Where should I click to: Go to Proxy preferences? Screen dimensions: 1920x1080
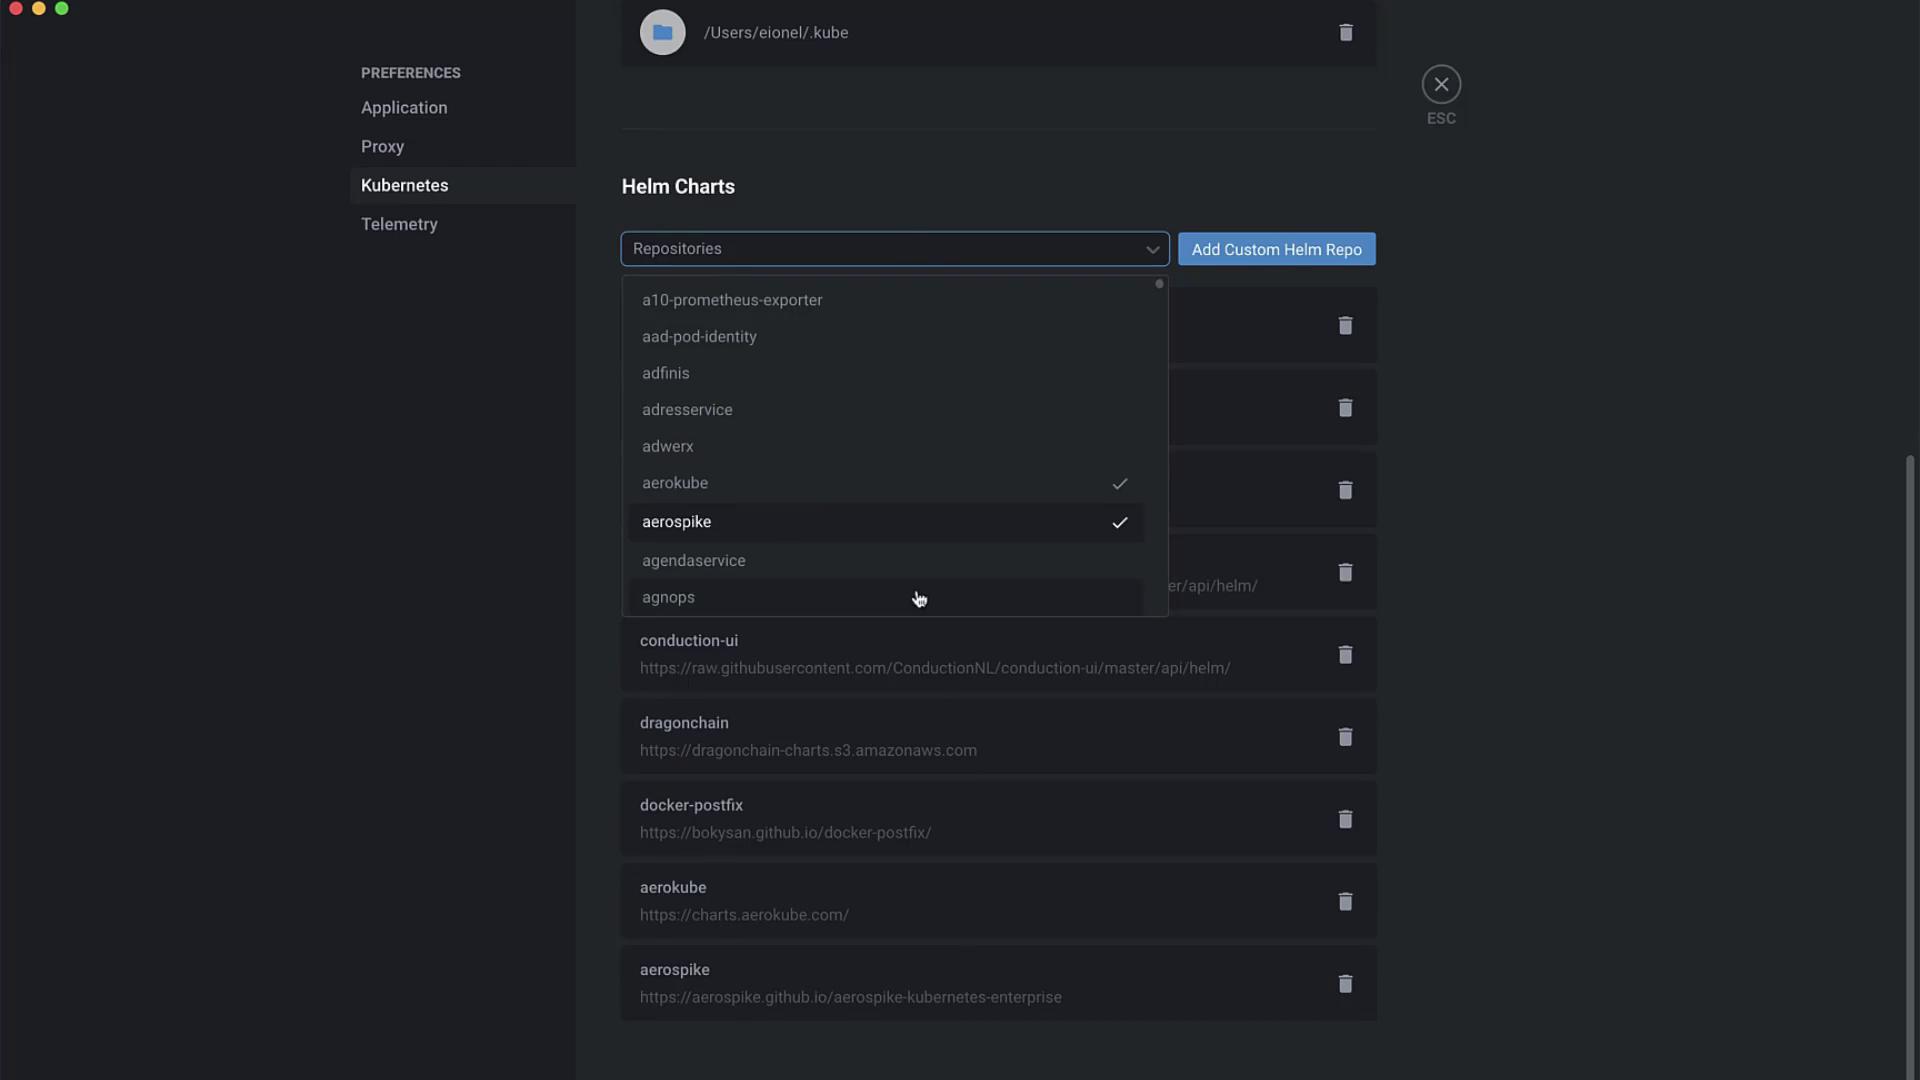coord(382,146)
